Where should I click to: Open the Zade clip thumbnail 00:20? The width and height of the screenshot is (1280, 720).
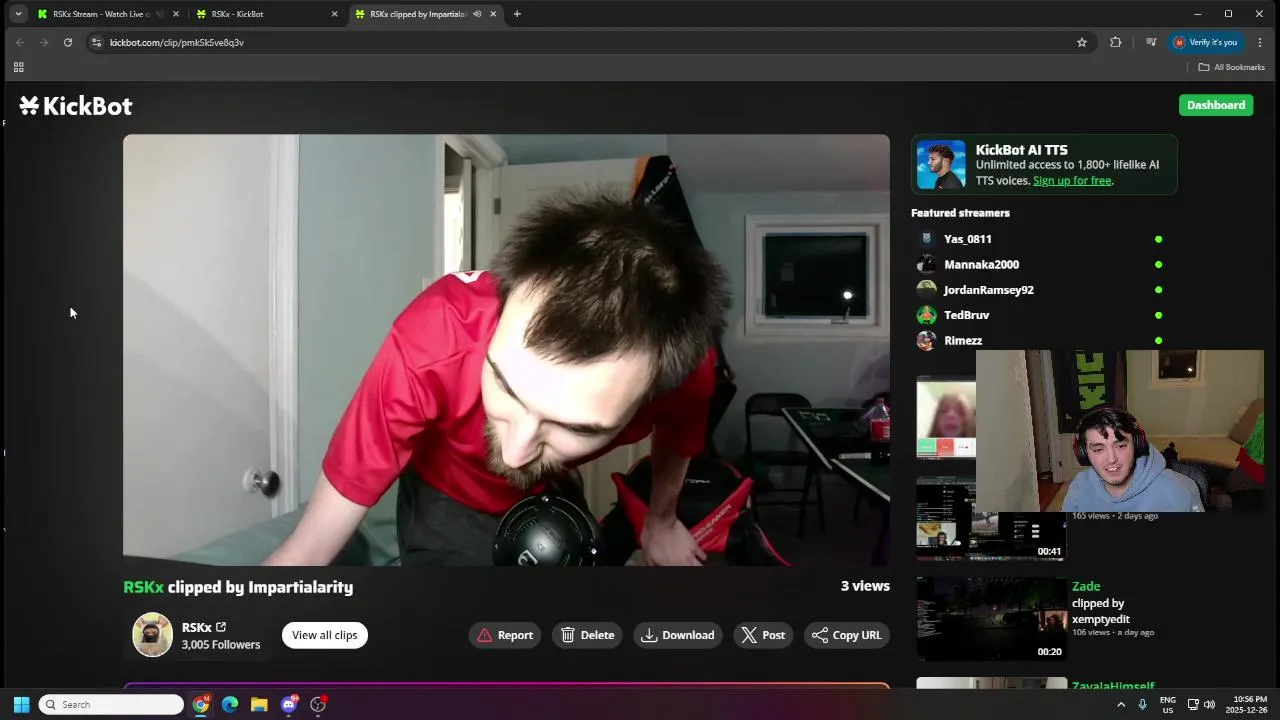[991, 618]
